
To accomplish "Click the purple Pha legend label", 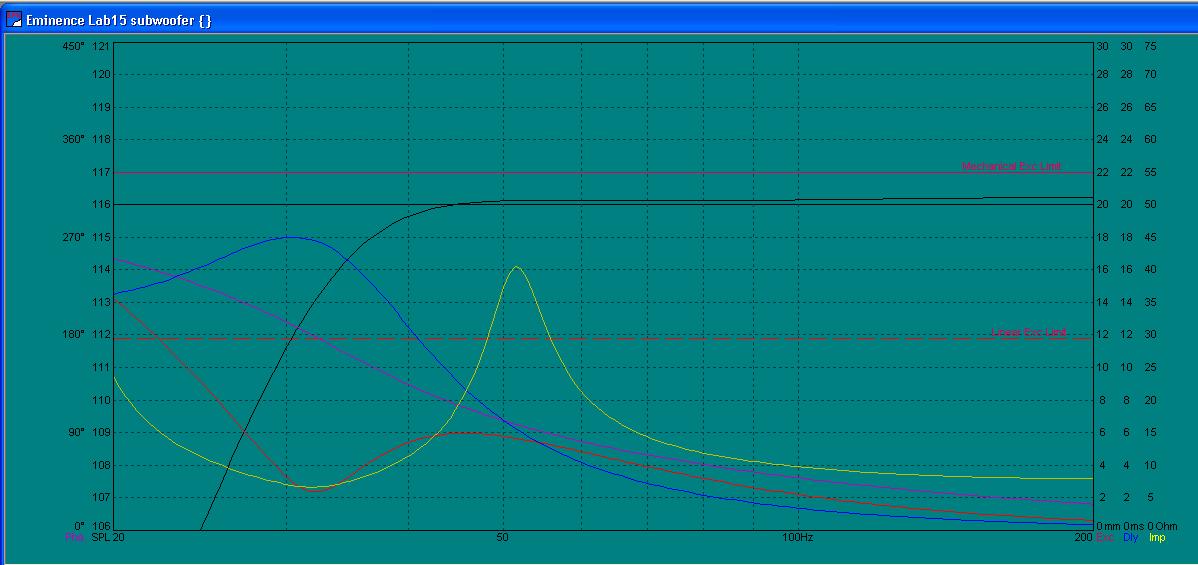I will [x=73, y=538].
